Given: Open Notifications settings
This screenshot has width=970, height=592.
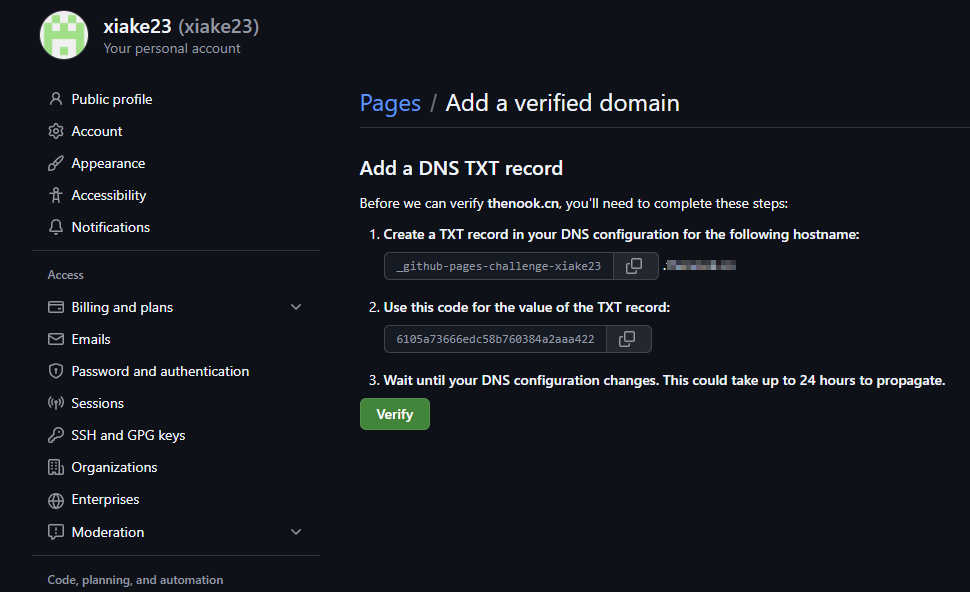Looking at the screenshot, I should tap(111, 227).
